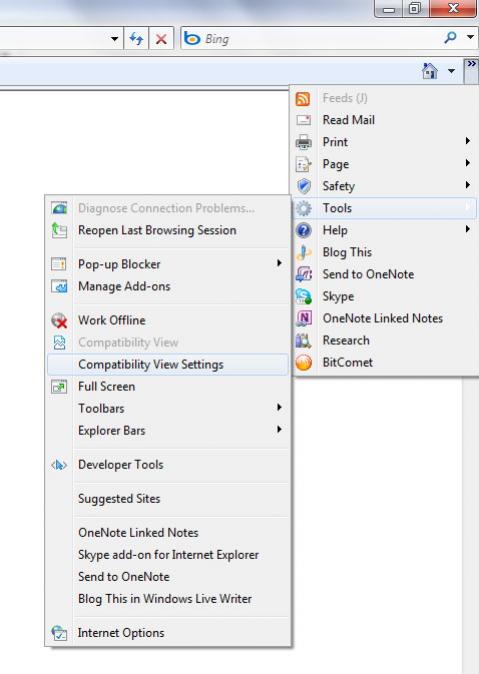Click the Skype icon in the menu
This screenshot has width=479, height=674.
[x=304, y=296]
